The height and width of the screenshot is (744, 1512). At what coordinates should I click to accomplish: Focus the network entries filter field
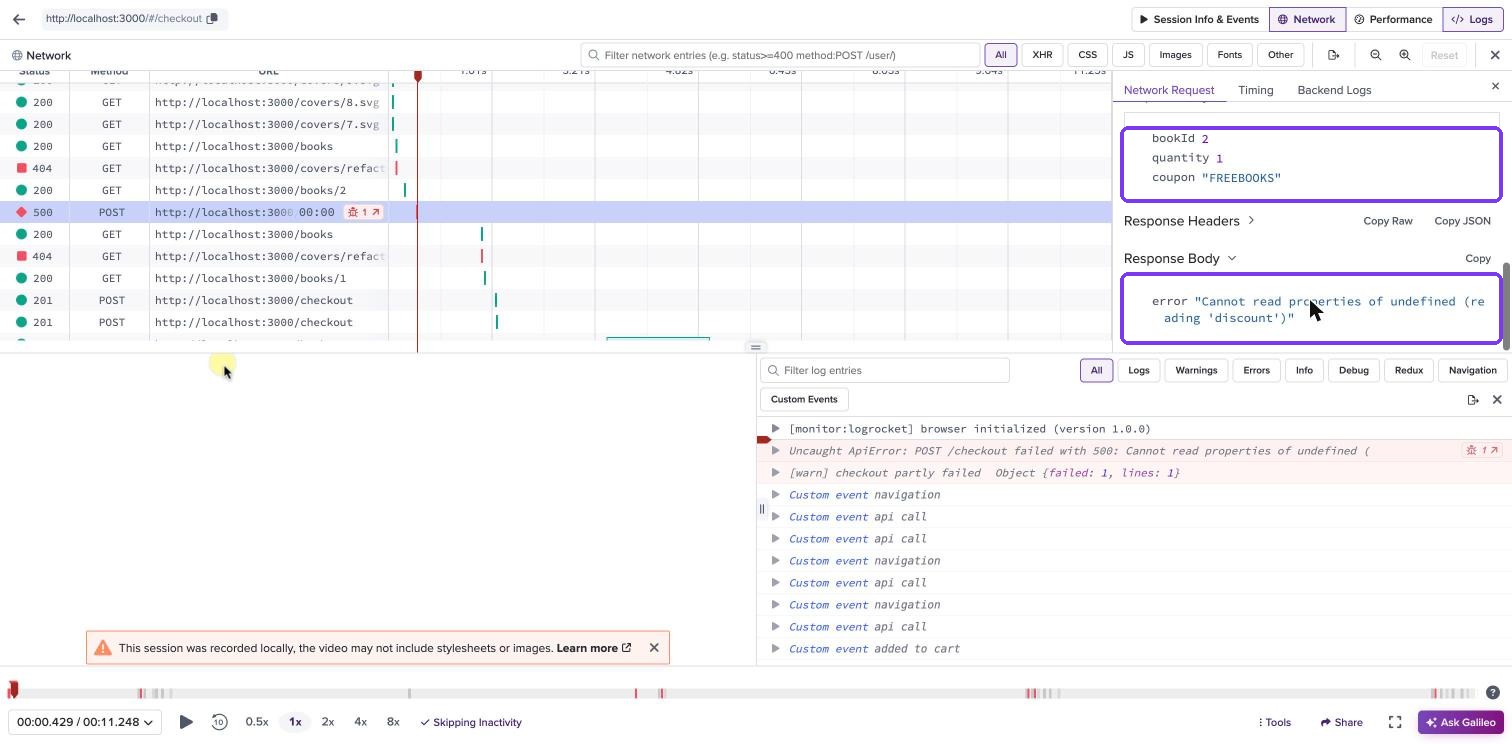(781, 55)
